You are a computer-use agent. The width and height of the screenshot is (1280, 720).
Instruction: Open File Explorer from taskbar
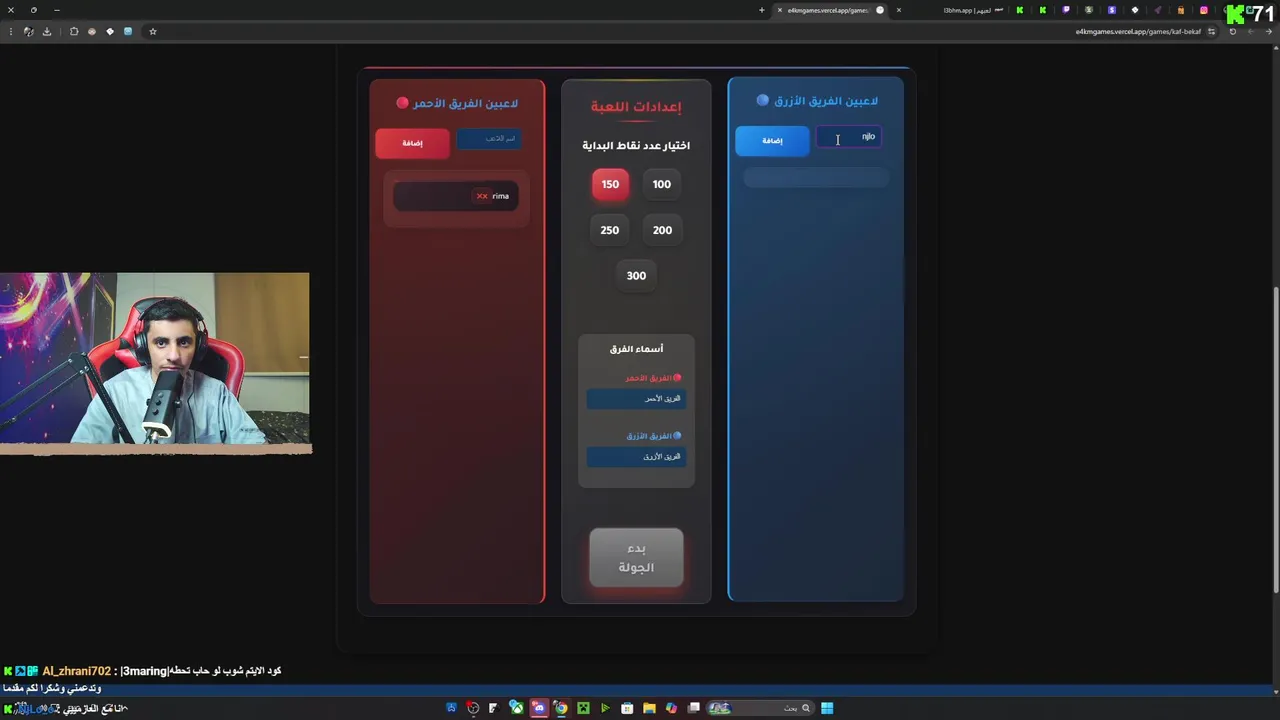(649, 708)
